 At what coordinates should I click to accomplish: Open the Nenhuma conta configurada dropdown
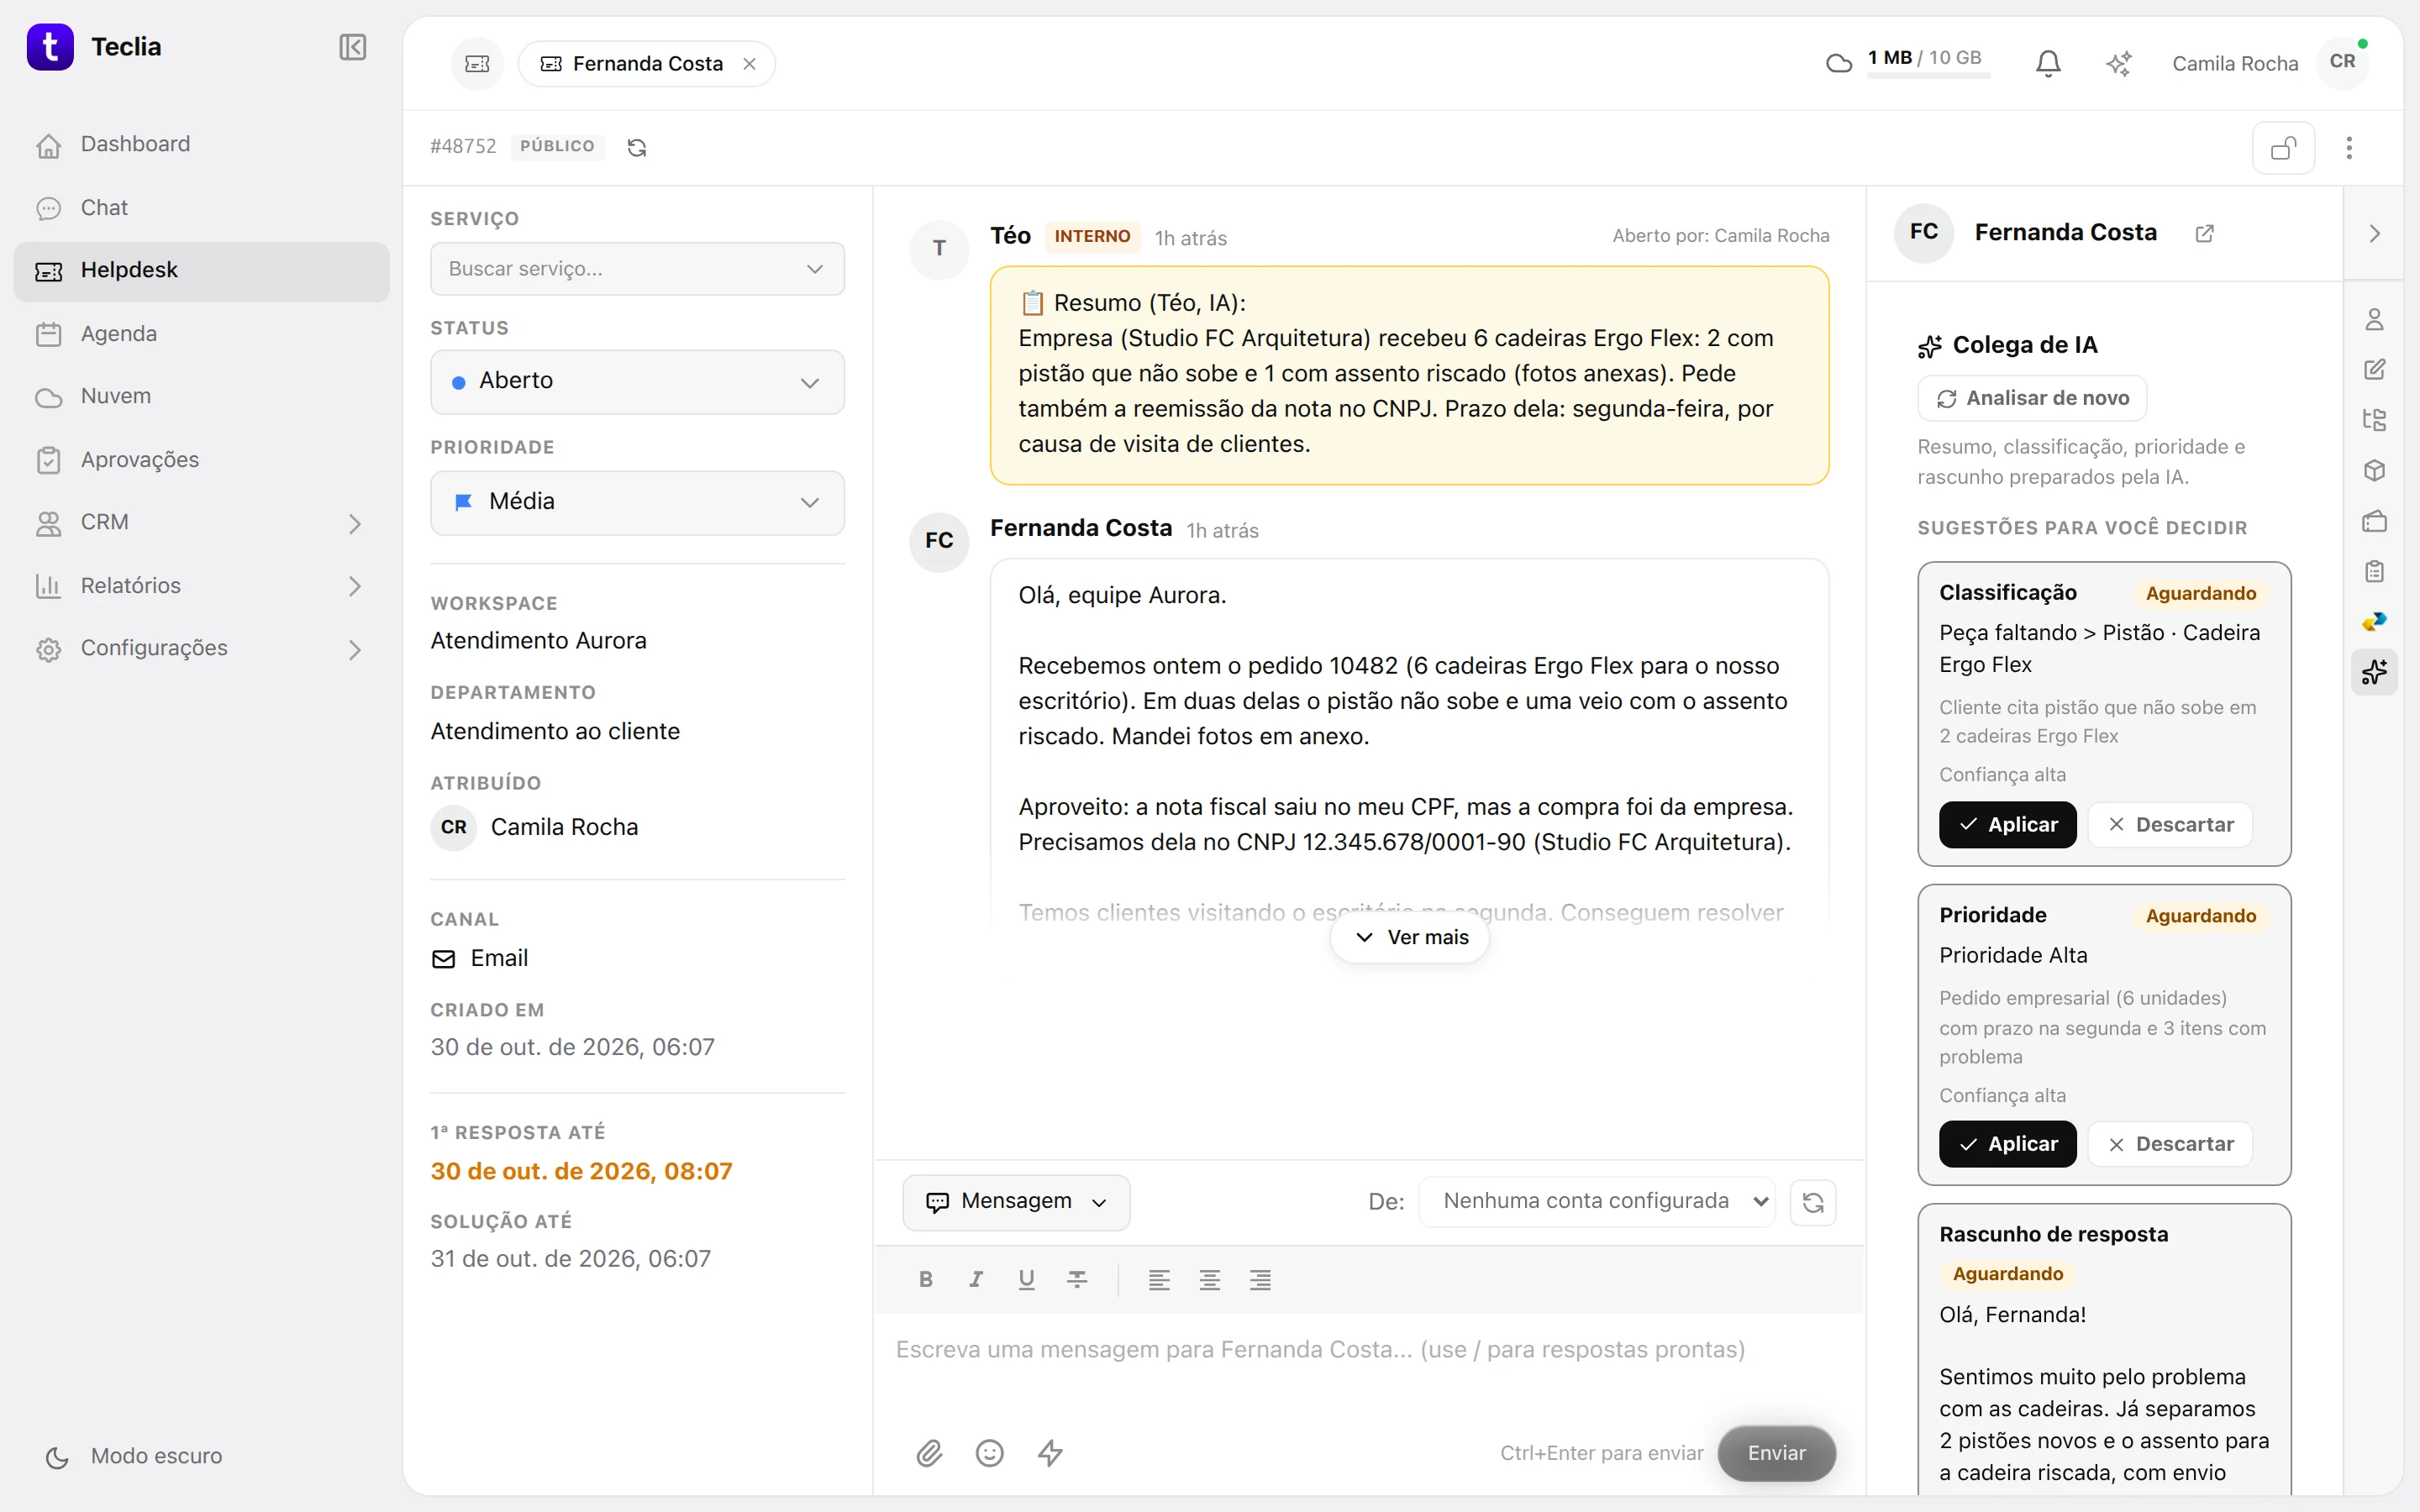point(1597,1202)
